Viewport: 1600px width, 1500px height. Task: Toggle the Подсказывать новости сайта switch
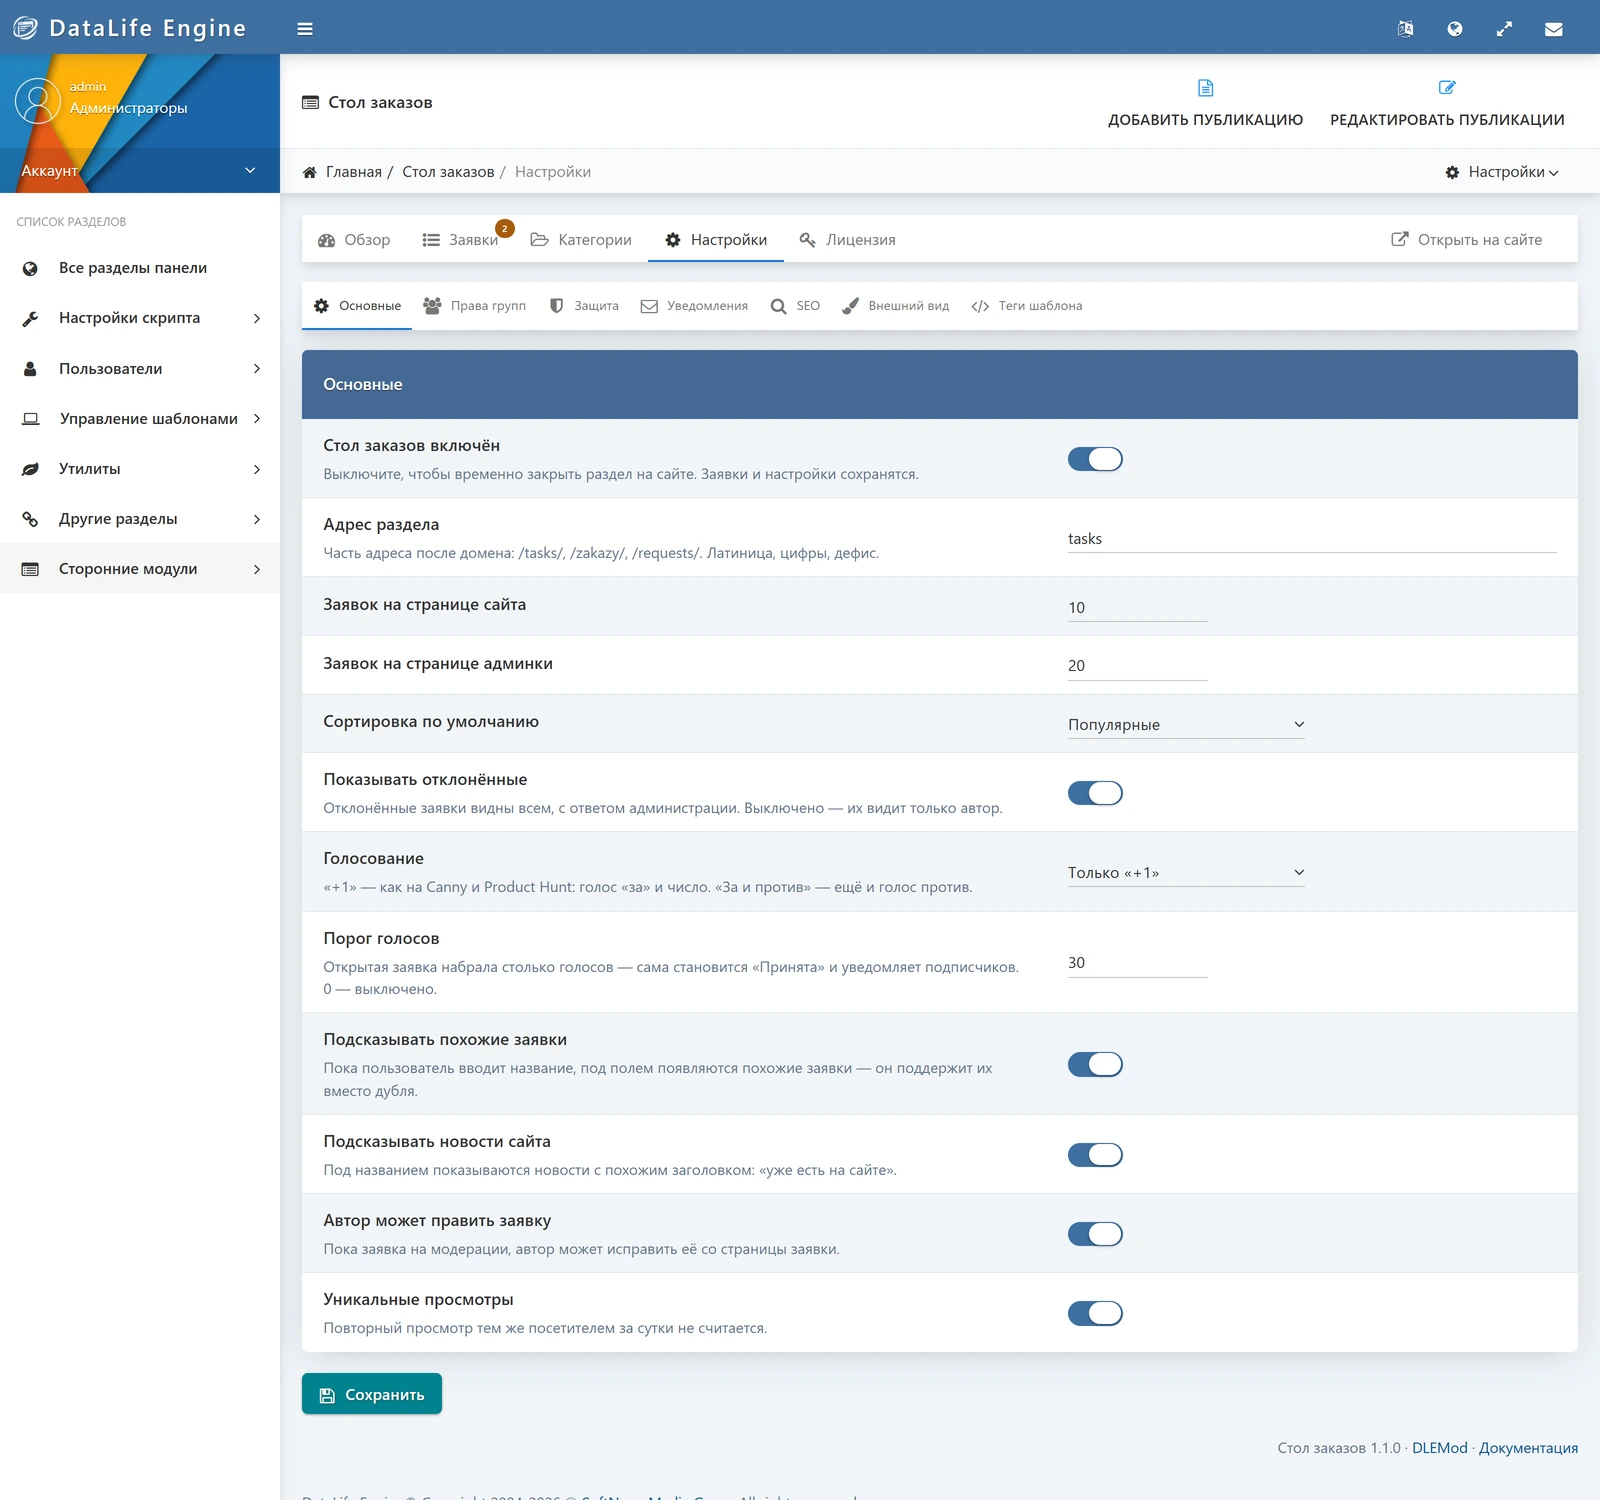pyautogui.click(x=1095, y=1155)
